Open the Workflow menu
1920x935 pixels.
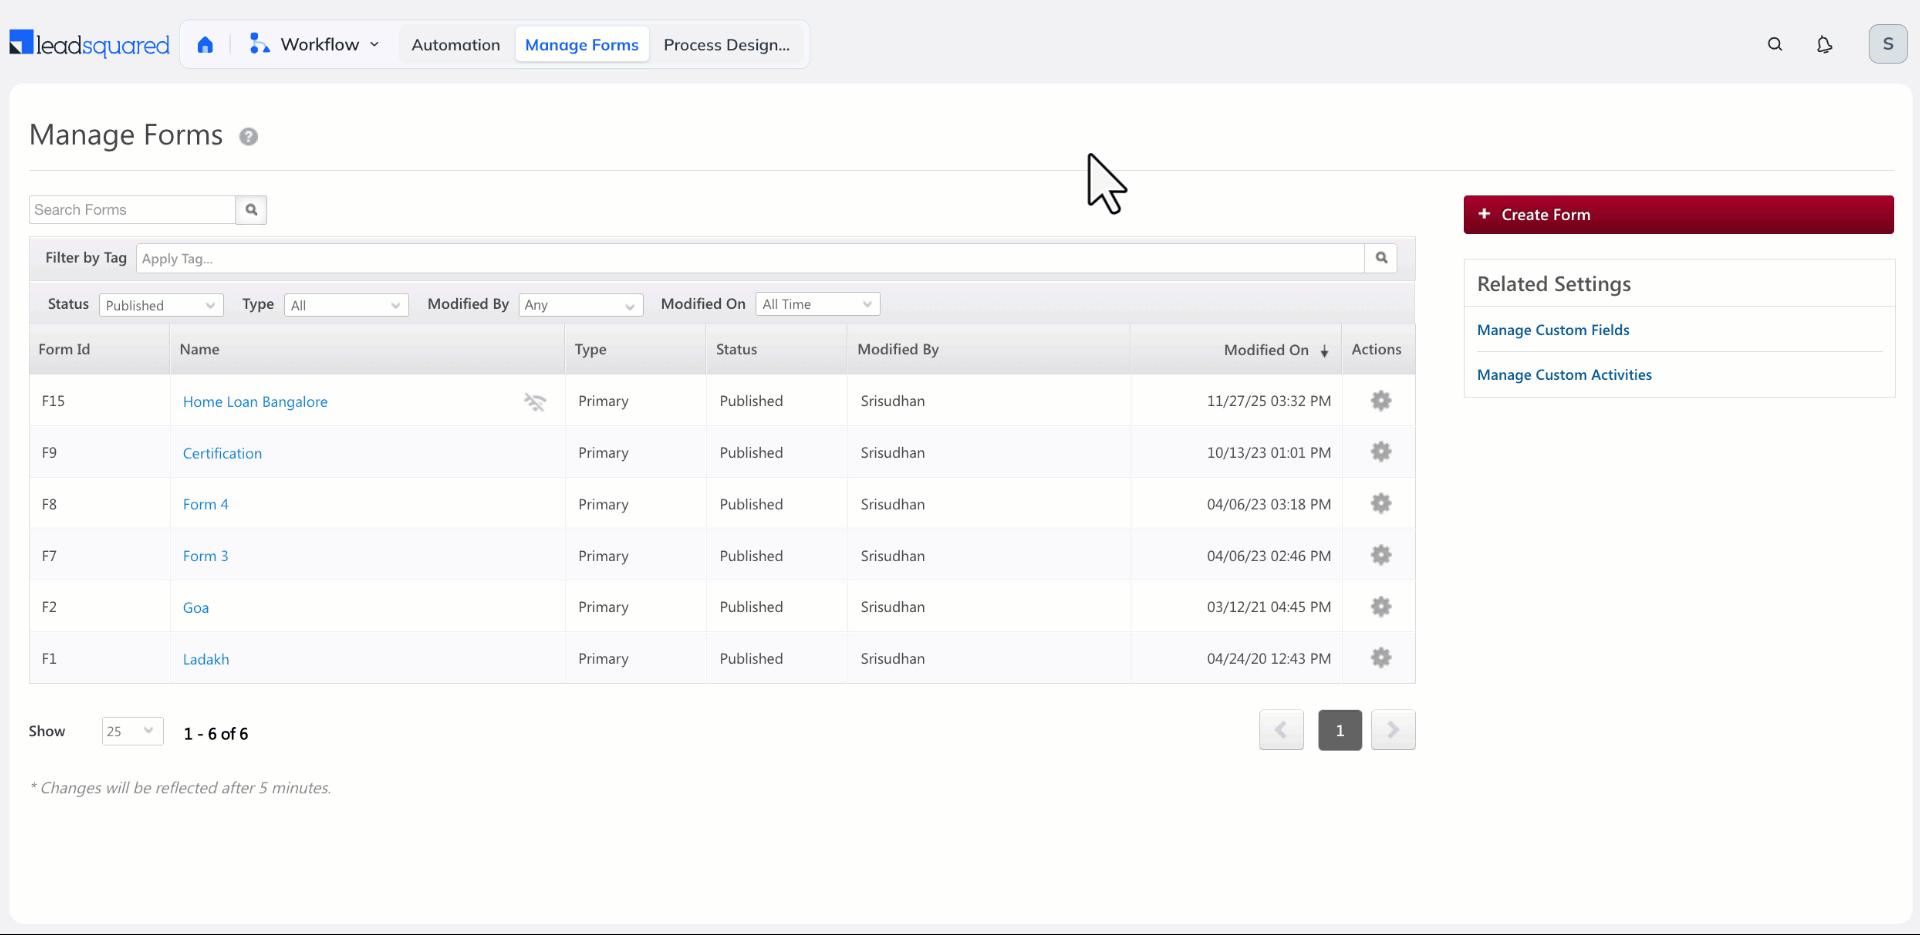pyautogui.click(x=314, y=44)
